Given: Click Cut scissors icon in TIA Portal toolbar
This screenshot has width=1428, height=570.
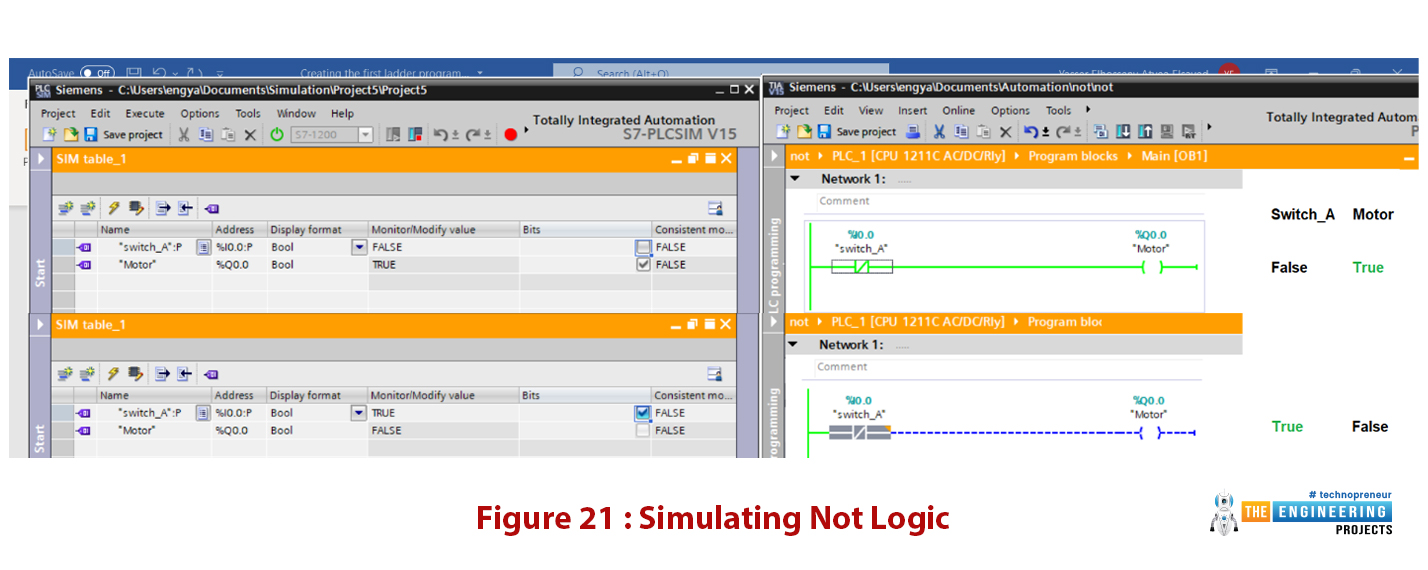Looking at the screenshot, I should 939,131.
